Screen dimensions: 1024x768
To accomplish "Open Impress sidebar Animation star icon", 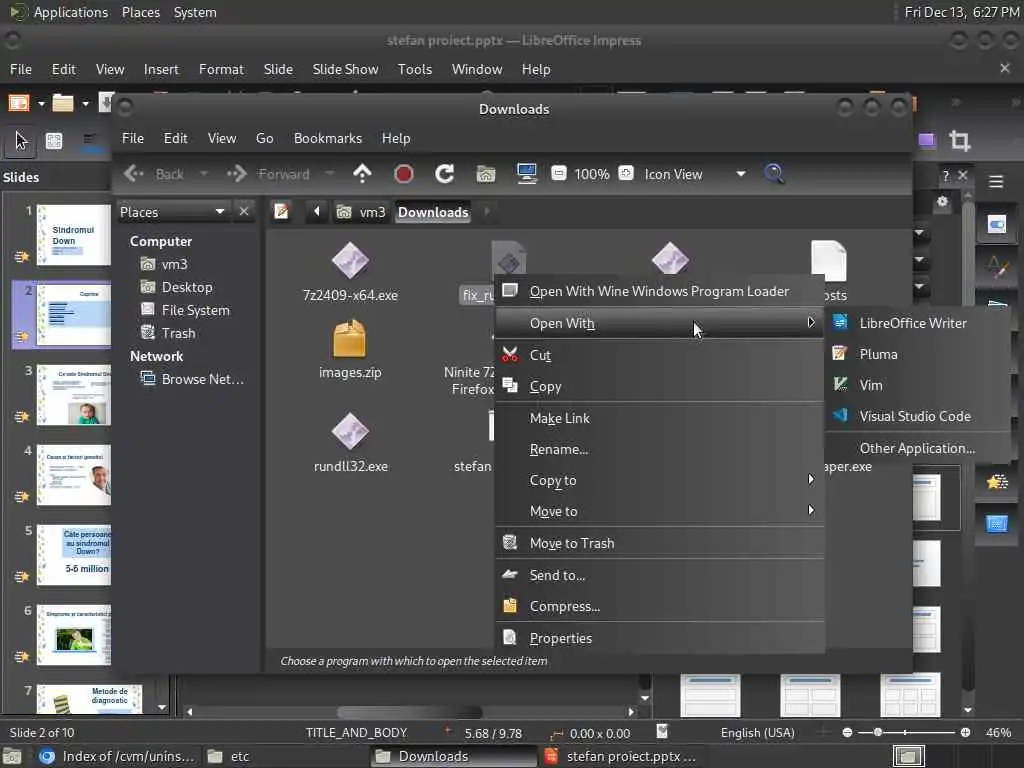I will click(x=997, y=482).
